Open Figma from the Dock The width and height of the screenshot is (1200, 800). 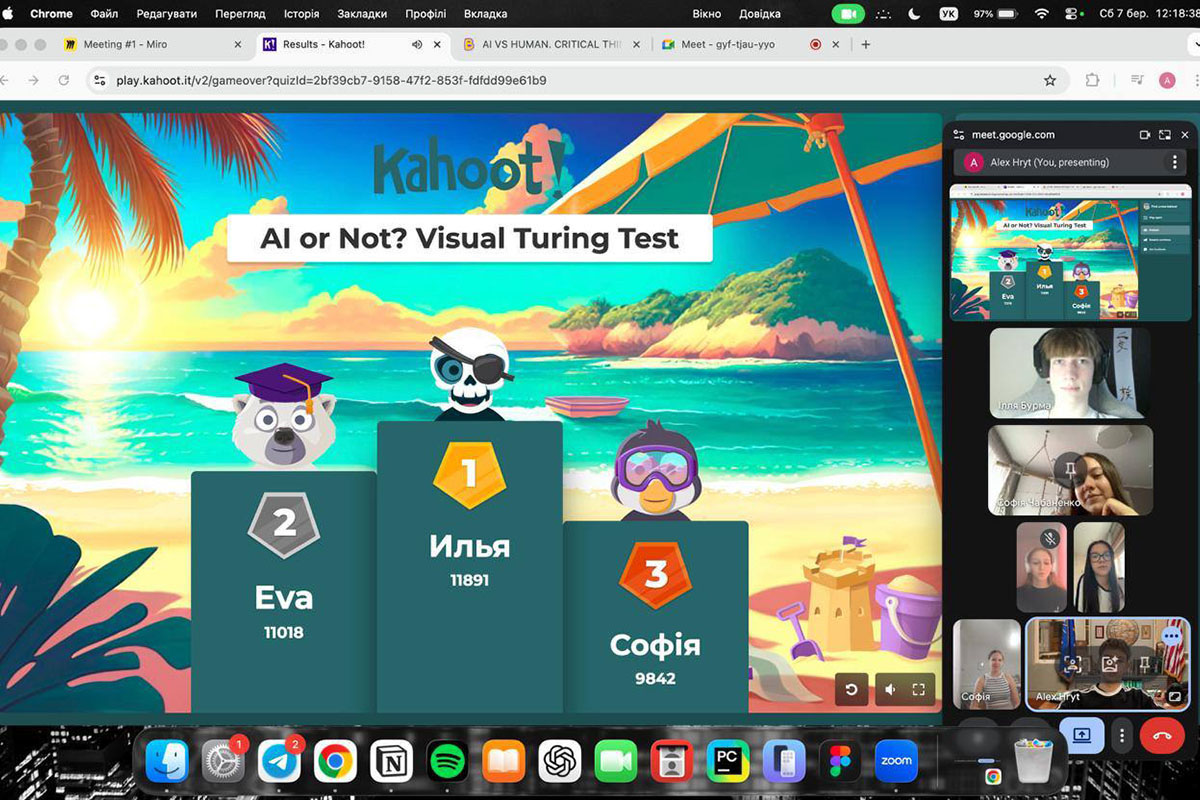(x=840, y=762)
